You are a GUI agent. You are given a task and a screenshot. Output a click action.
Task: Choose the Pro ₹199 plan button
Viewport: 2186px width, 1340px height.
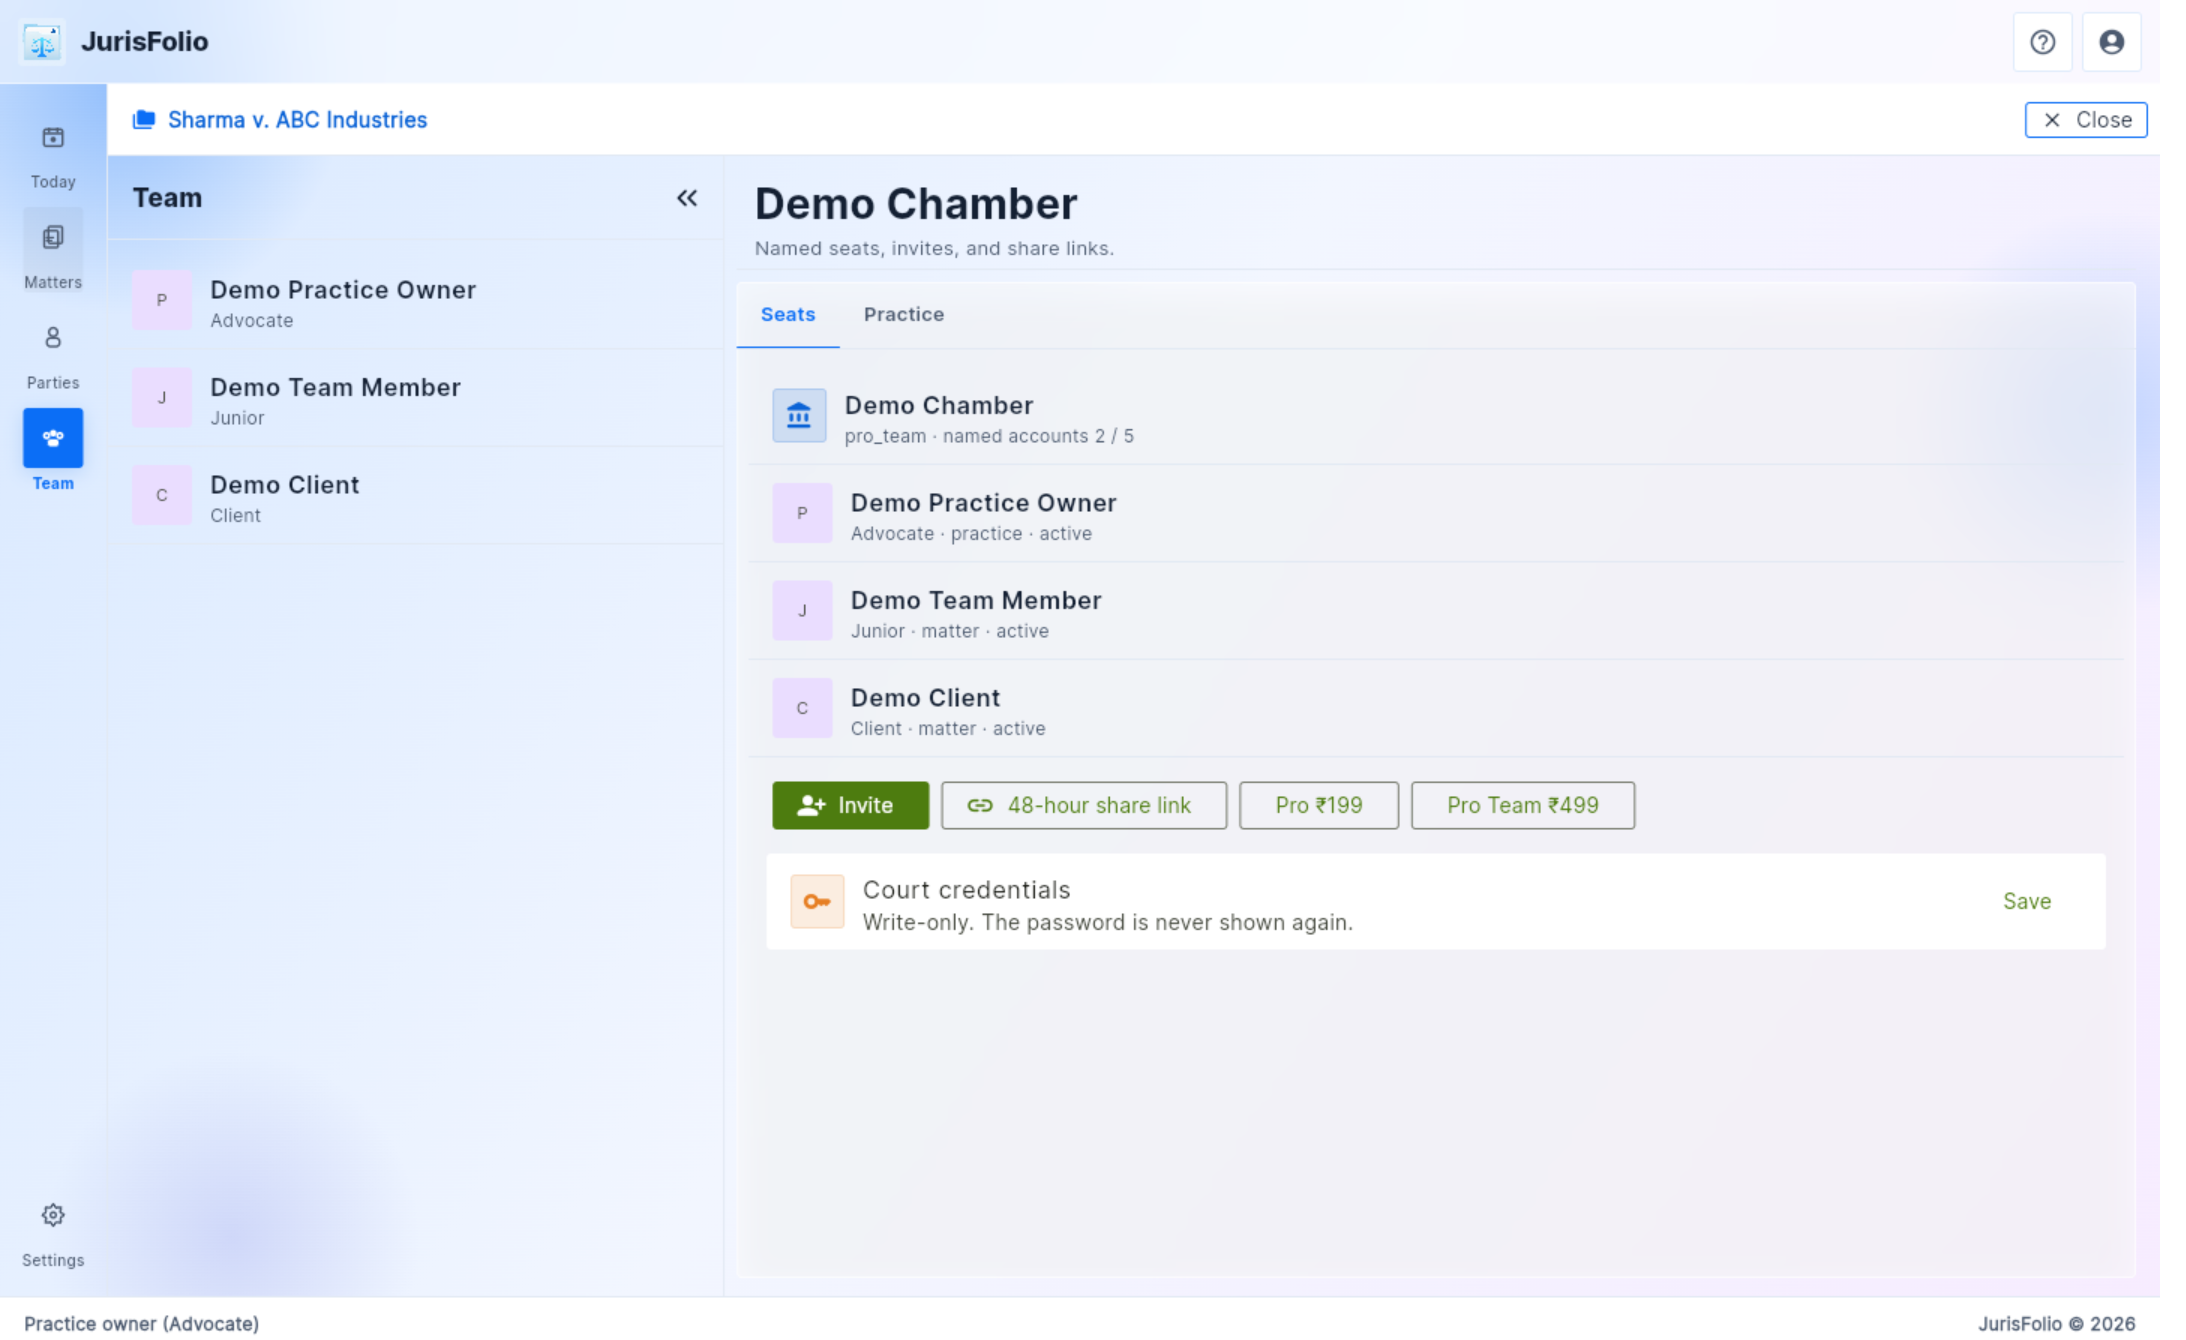pos(1318,805)
